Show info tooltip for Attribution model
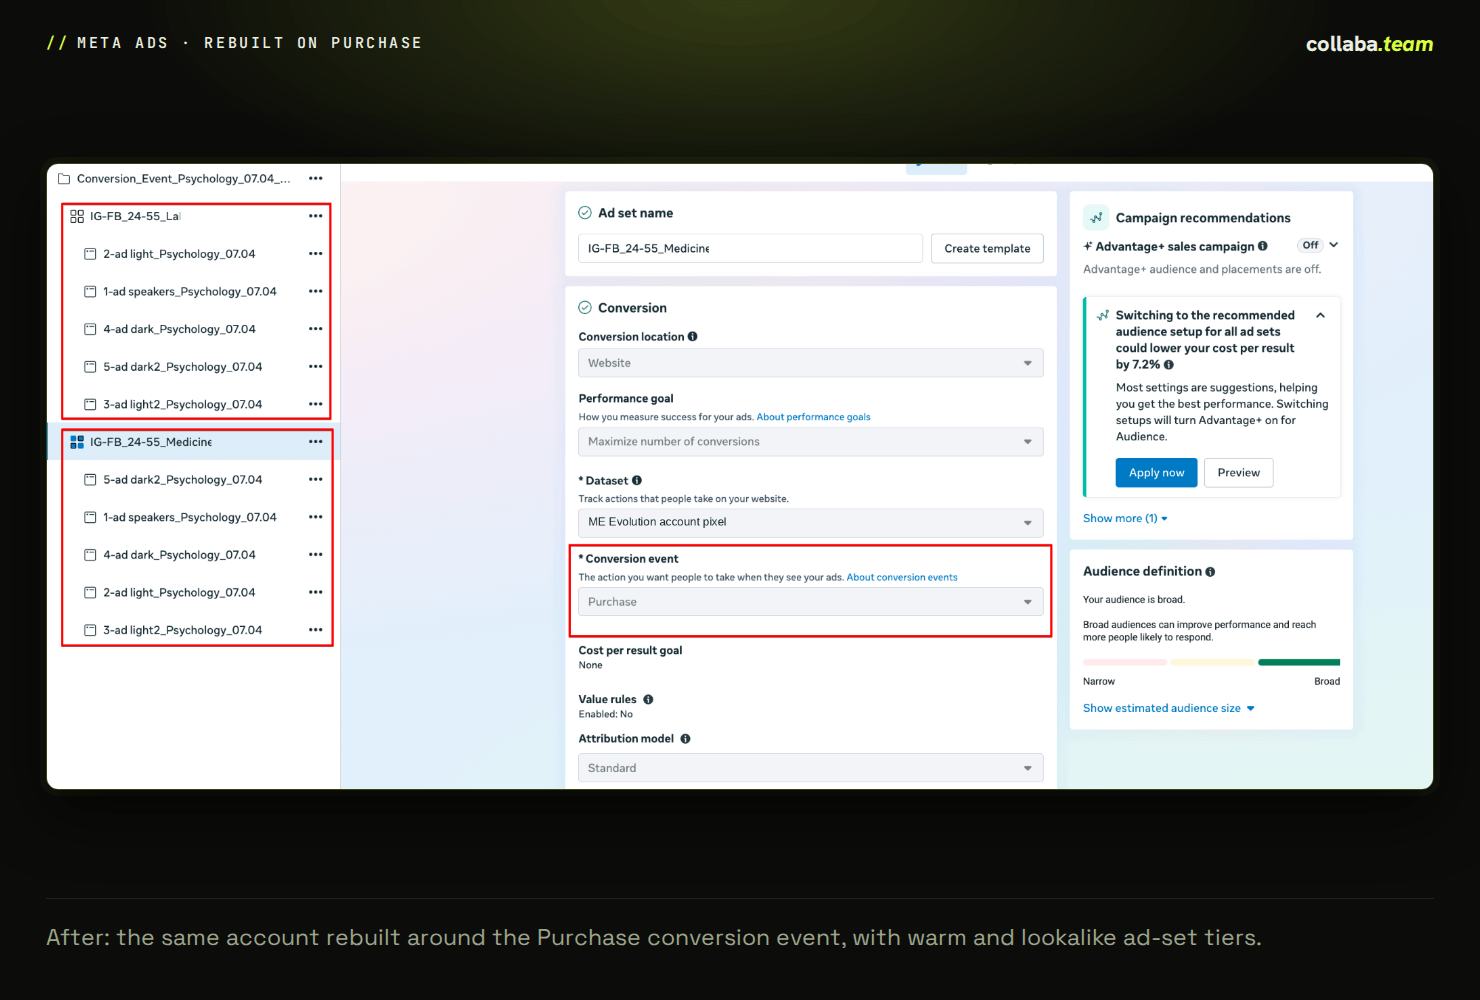This screenshot has width=1480, height=1000. [686, 739]
